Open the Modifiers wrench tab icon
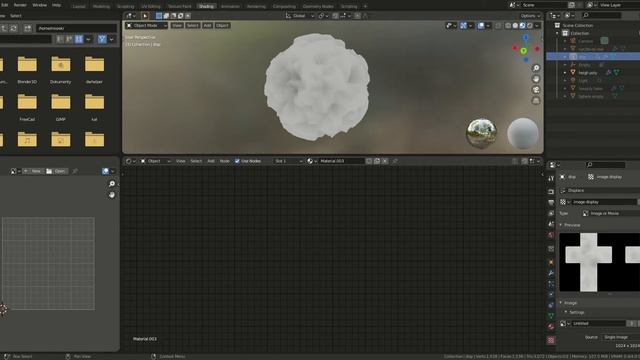The image size is (640, 360). (x=551, y=273)
